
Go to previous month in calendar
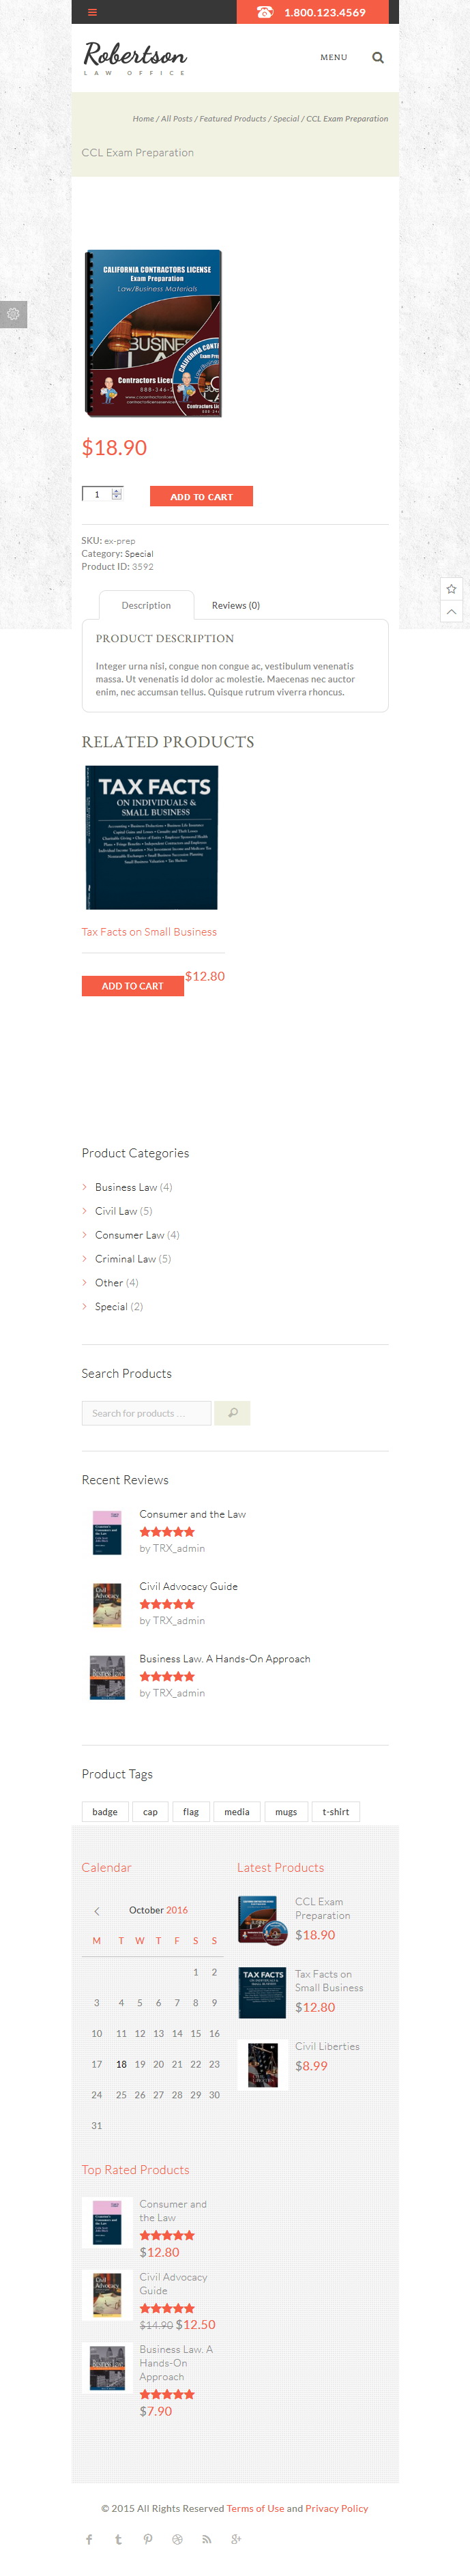(97, 1911)
